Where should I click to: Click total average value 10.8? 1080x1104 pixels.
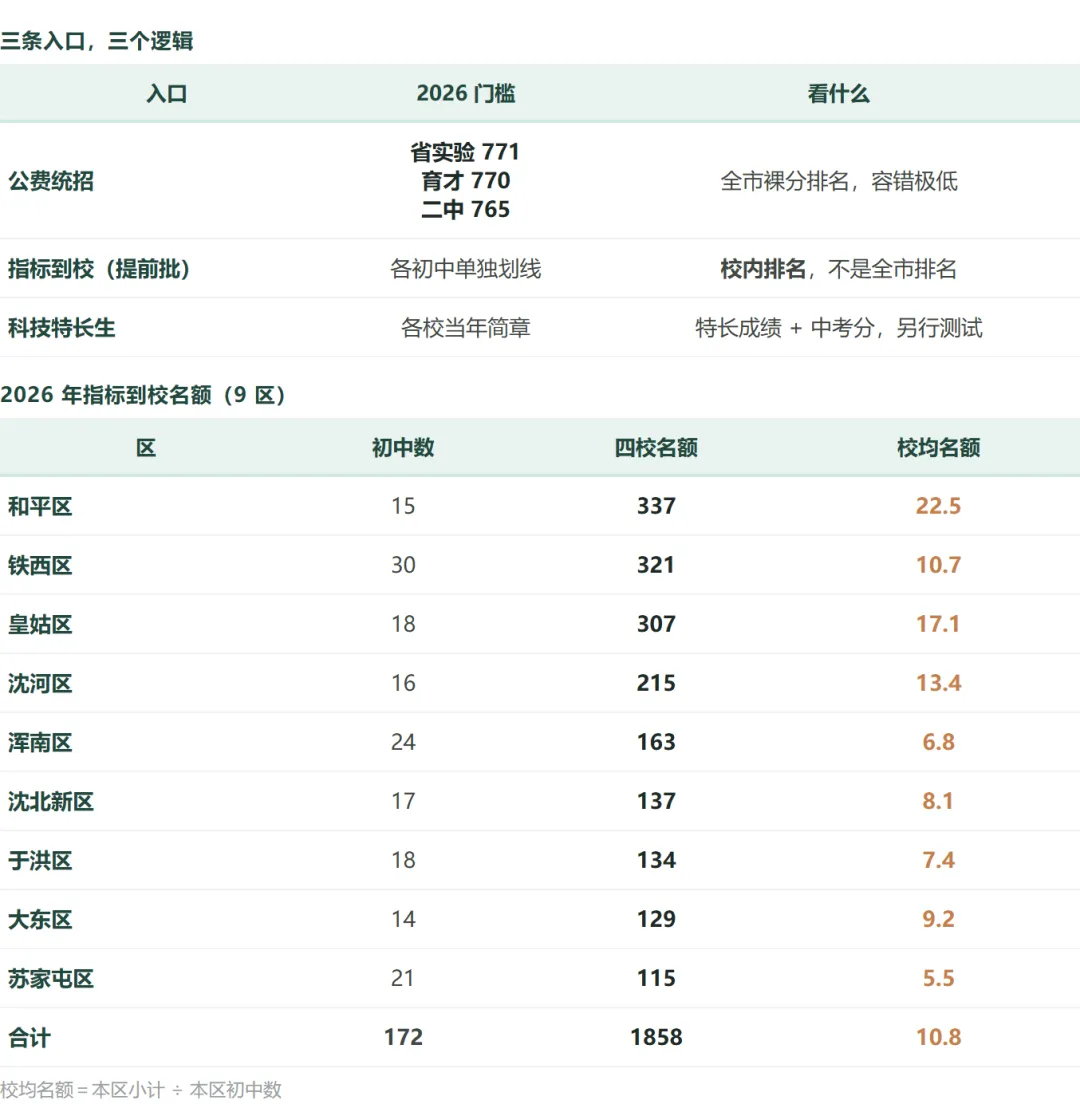click(938, 1039)
